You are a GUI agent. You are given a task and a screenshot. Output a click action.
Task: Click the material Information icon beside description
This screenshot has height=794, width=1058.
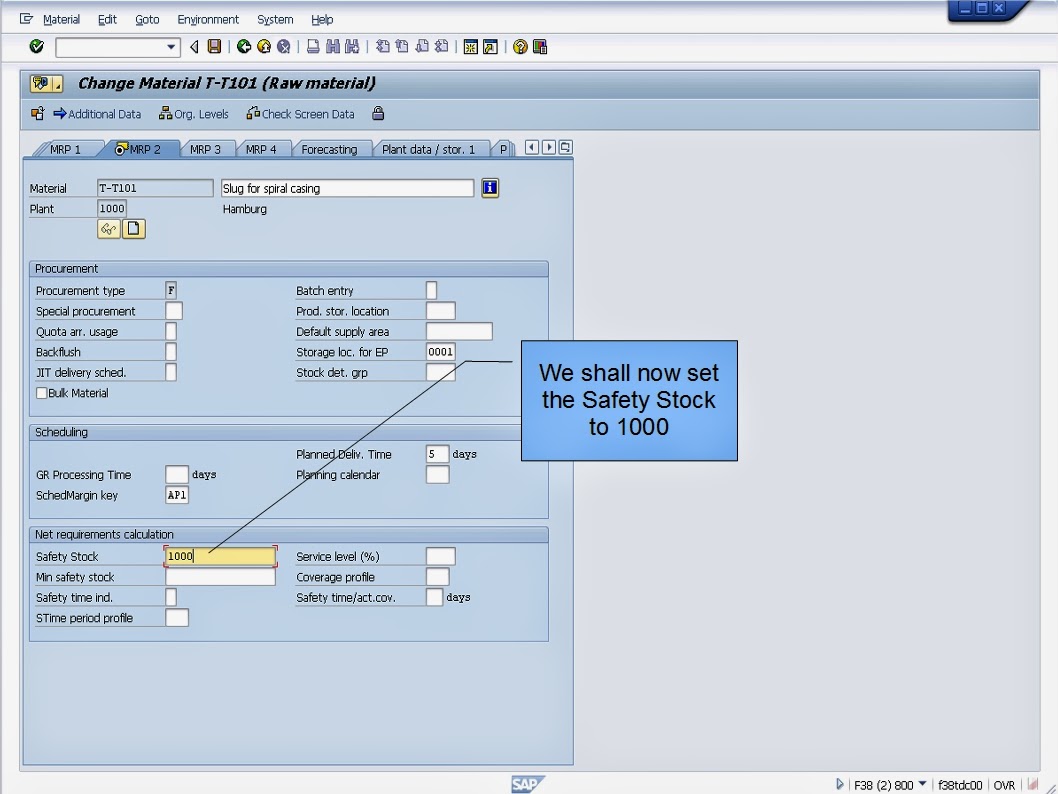coord(490,188)
